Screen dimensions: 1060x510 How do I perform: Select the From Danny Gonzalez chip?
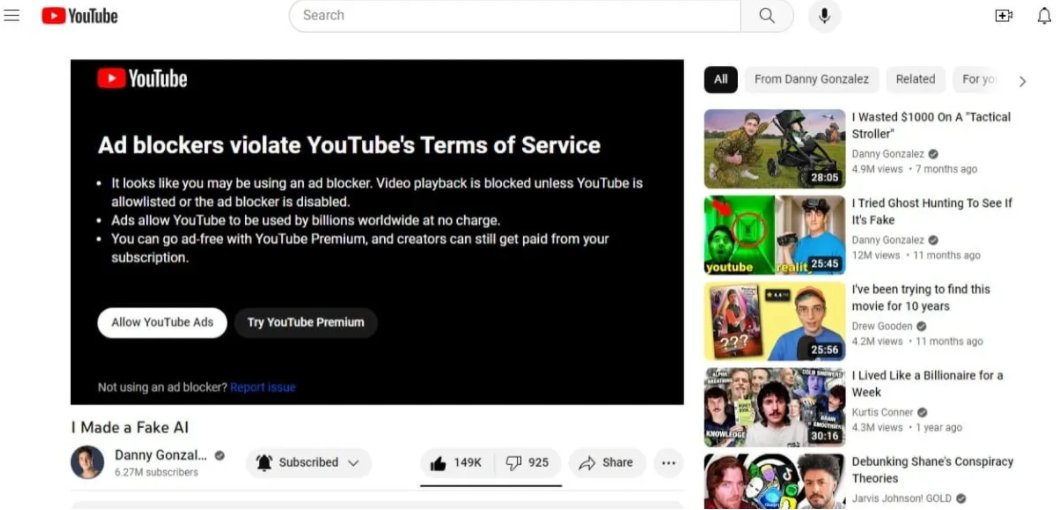click(x=811, y=79)
